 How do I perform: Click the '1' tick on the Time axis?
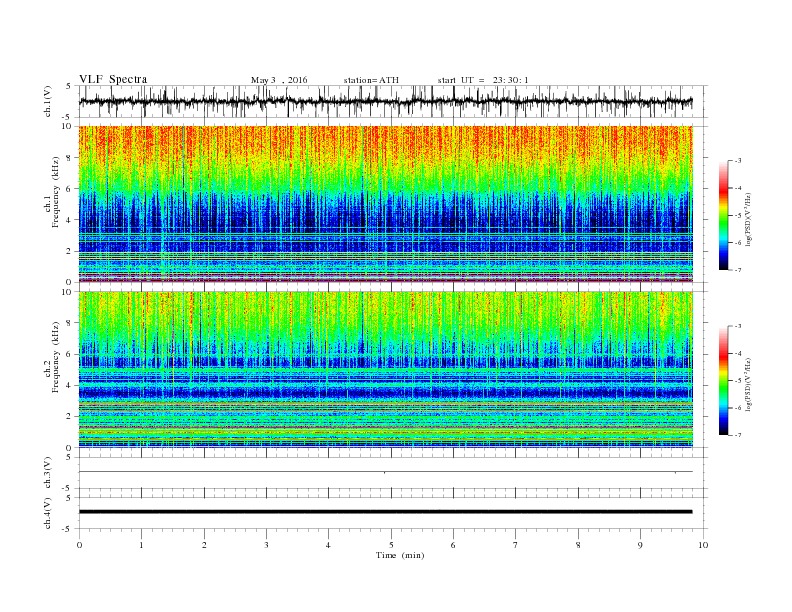click(141, 545)
